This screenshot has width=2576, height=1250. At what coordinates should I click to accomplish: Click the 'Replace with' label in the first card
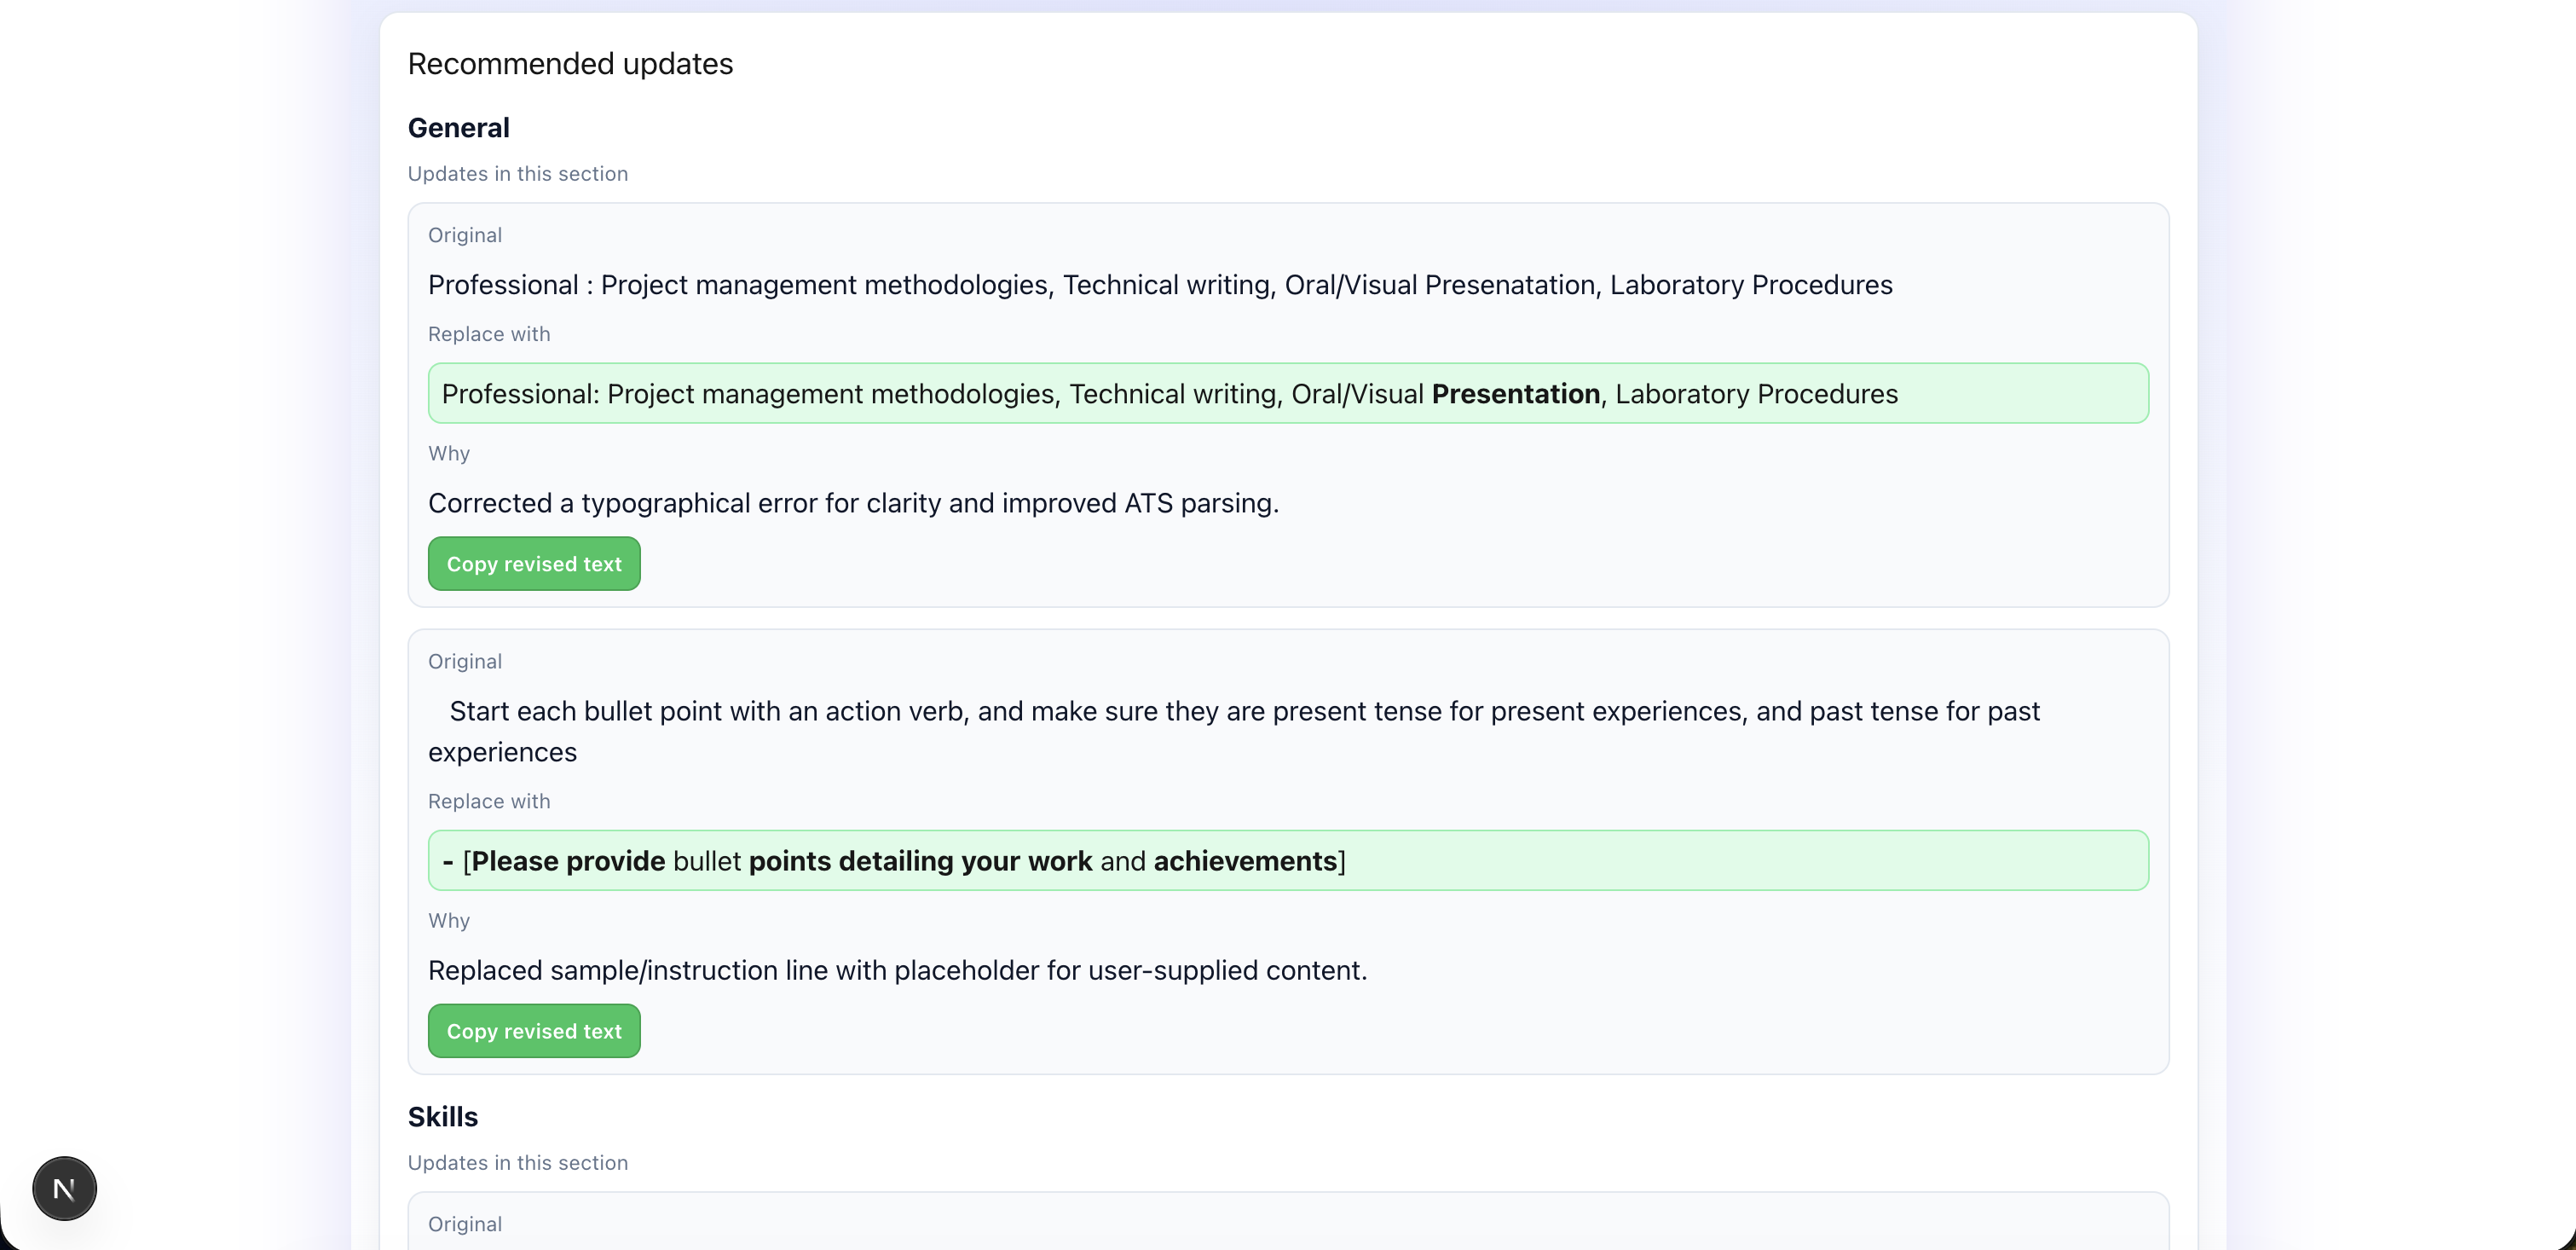click(488, 334)
